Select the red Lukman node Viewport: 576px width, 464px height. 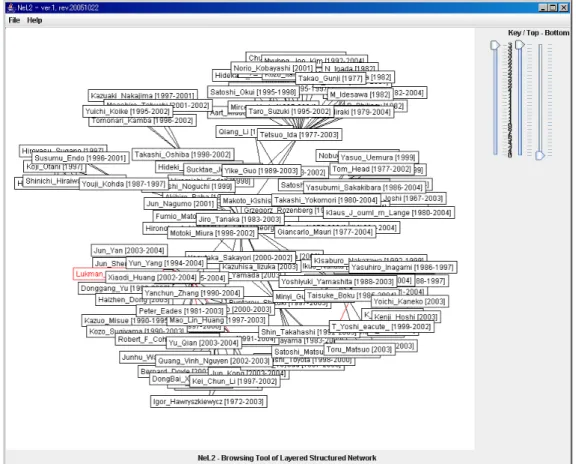point(90,274)
